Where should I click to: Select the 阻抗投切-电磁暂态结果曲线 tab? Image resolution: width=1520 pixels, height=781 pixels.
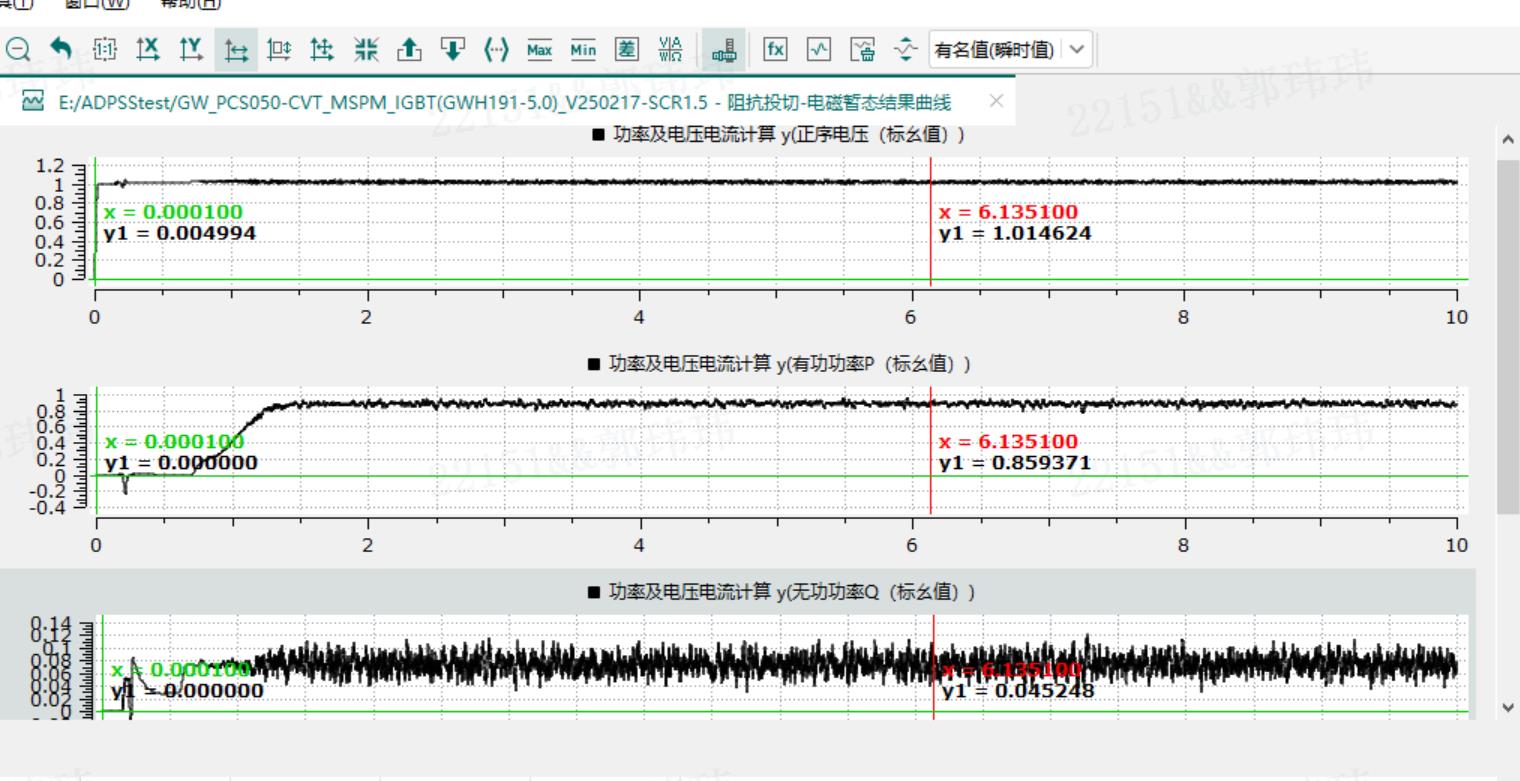500,102
